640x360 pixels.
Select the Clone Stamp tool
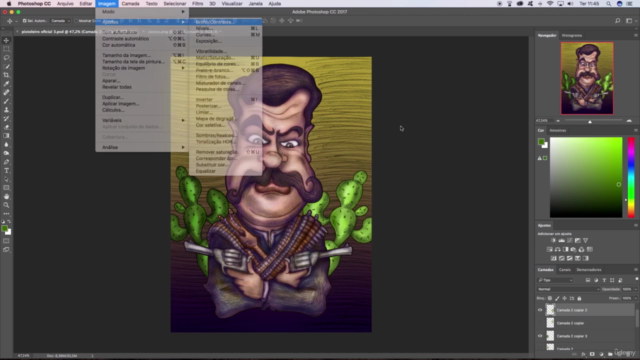6,110
